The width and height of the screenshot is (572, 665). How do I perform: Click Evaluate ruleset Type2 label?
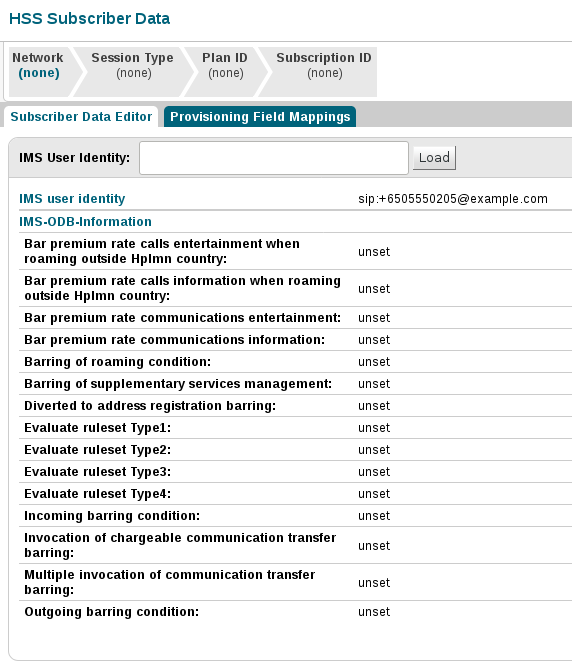pyautogui.click(x=98, y=450)
